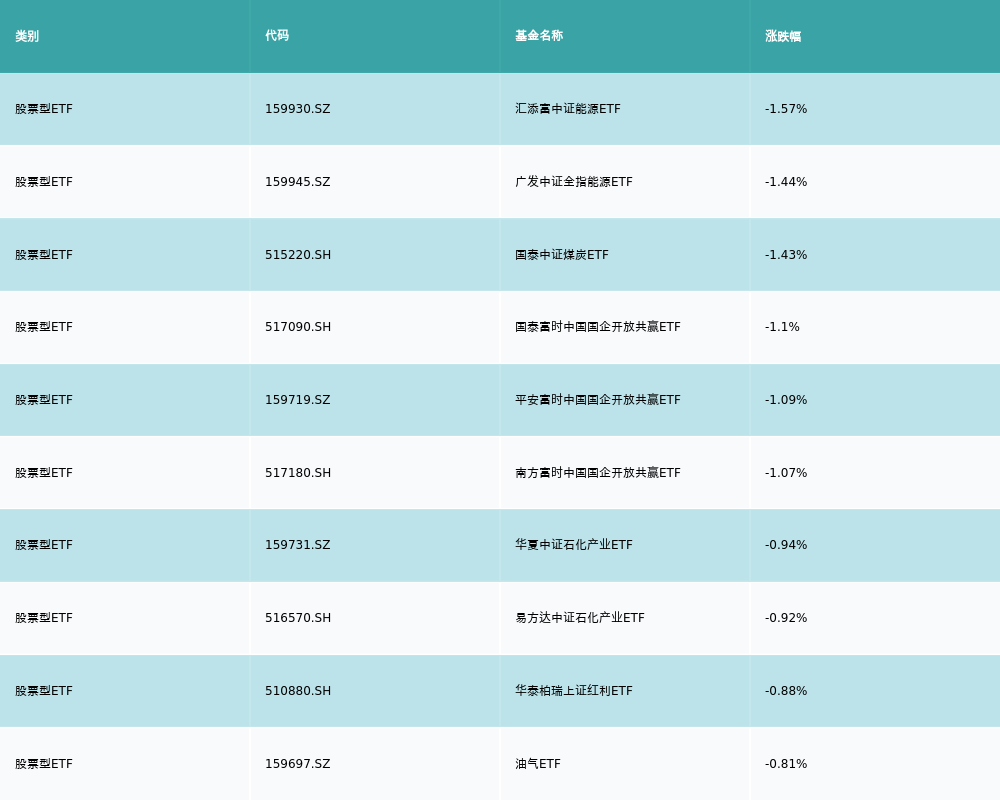Click the -1.07% change value
The image size is (1000, 800).
point(785,473)
